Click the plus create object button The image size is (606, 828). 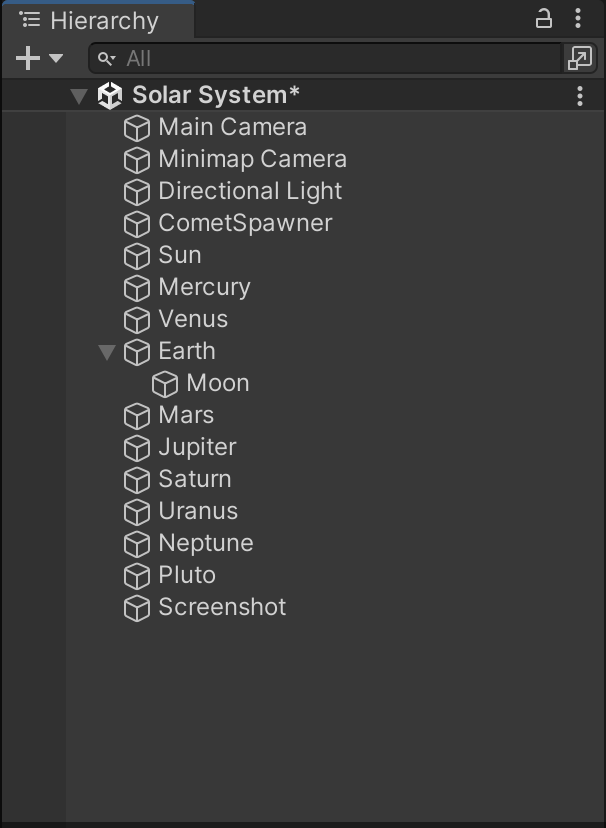28,58
